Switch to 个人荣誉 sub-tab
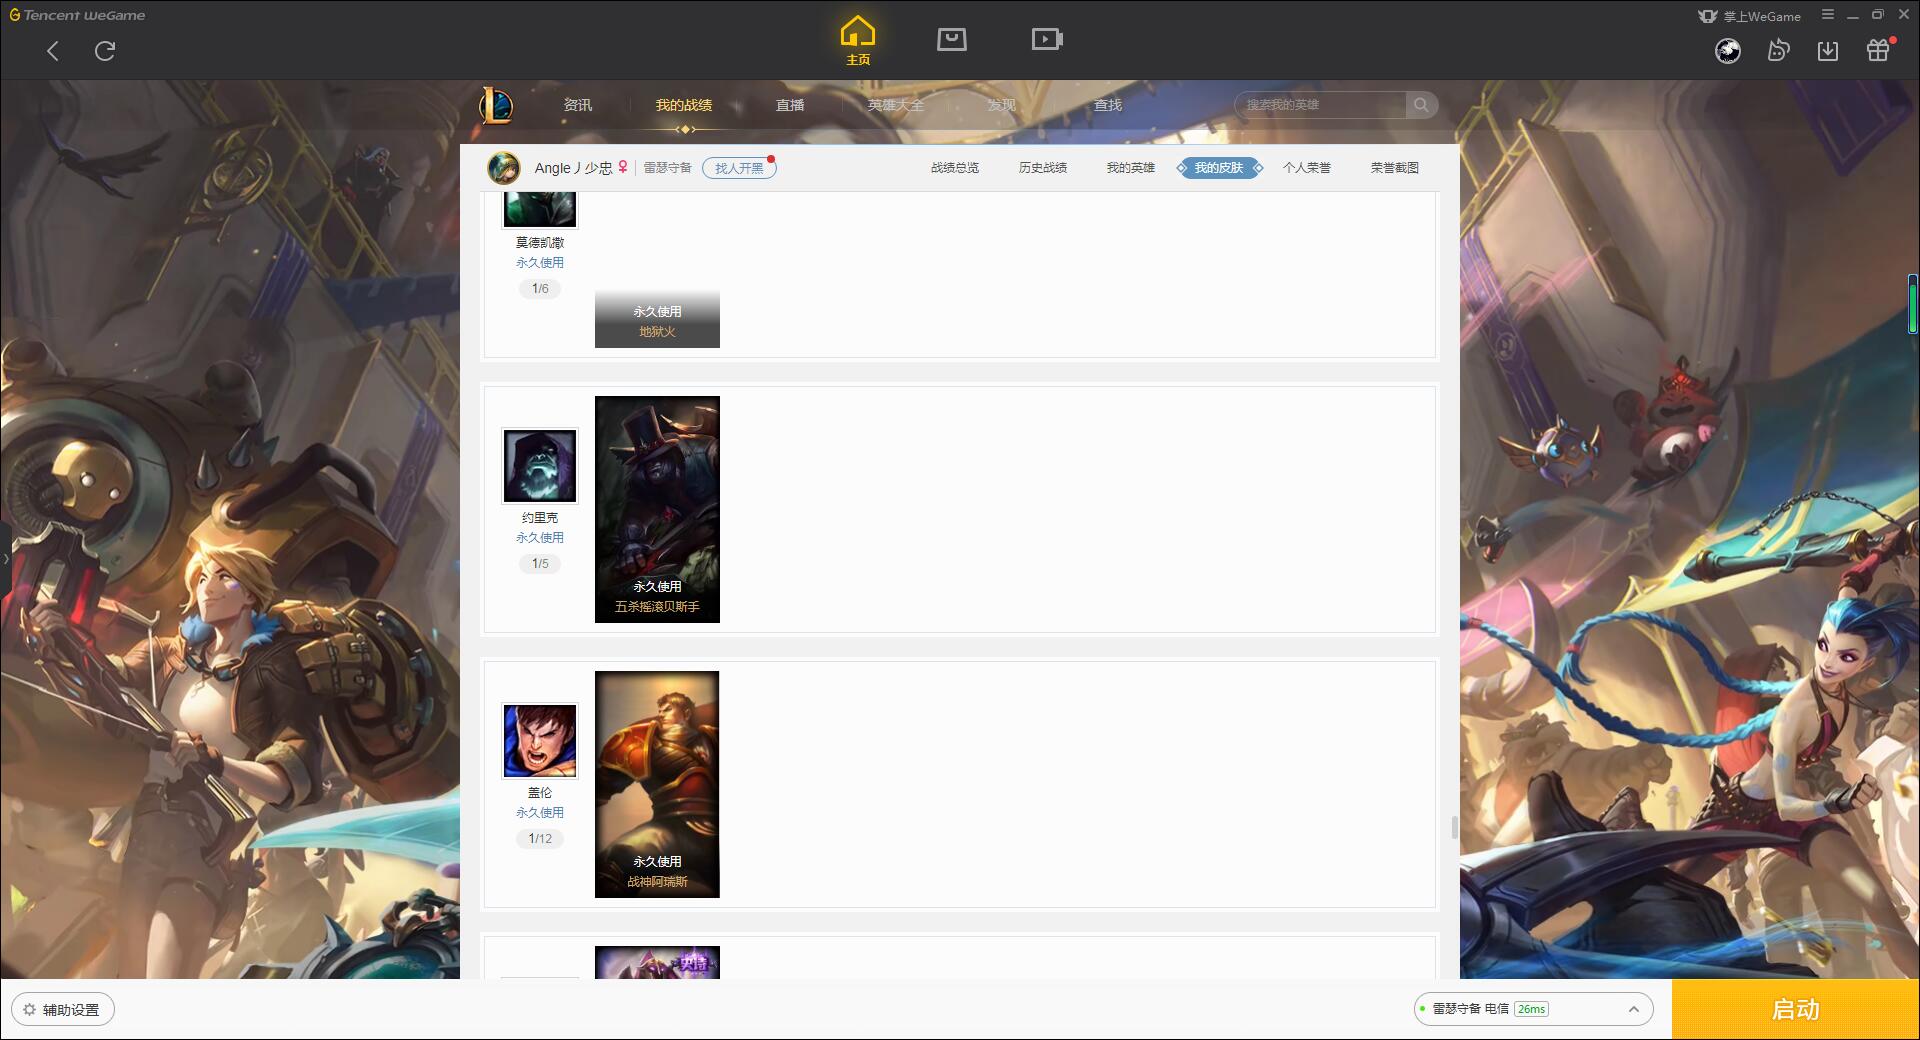Image resolution: width=1920 pixels, height=1040 pixels. coord(1307,168)
